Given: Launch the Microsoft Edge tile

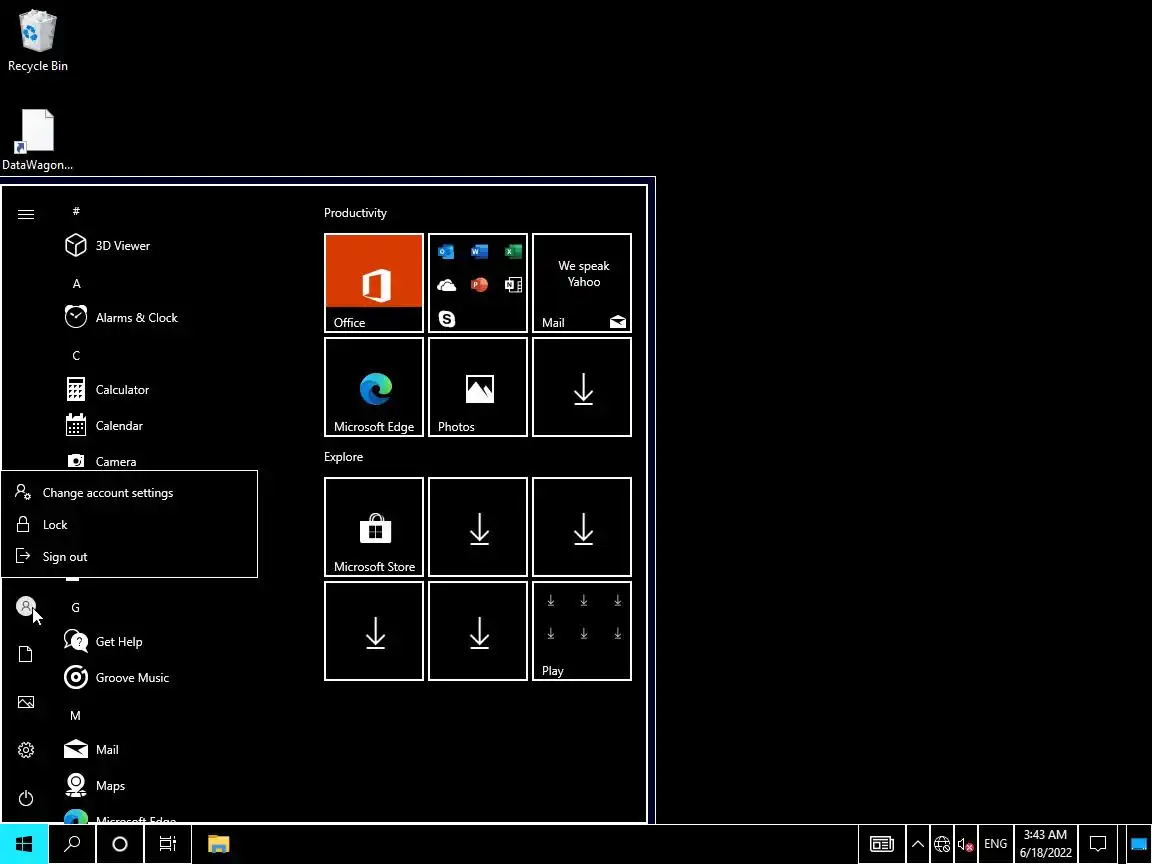Looking at the screenshot, I should [374, 387].
